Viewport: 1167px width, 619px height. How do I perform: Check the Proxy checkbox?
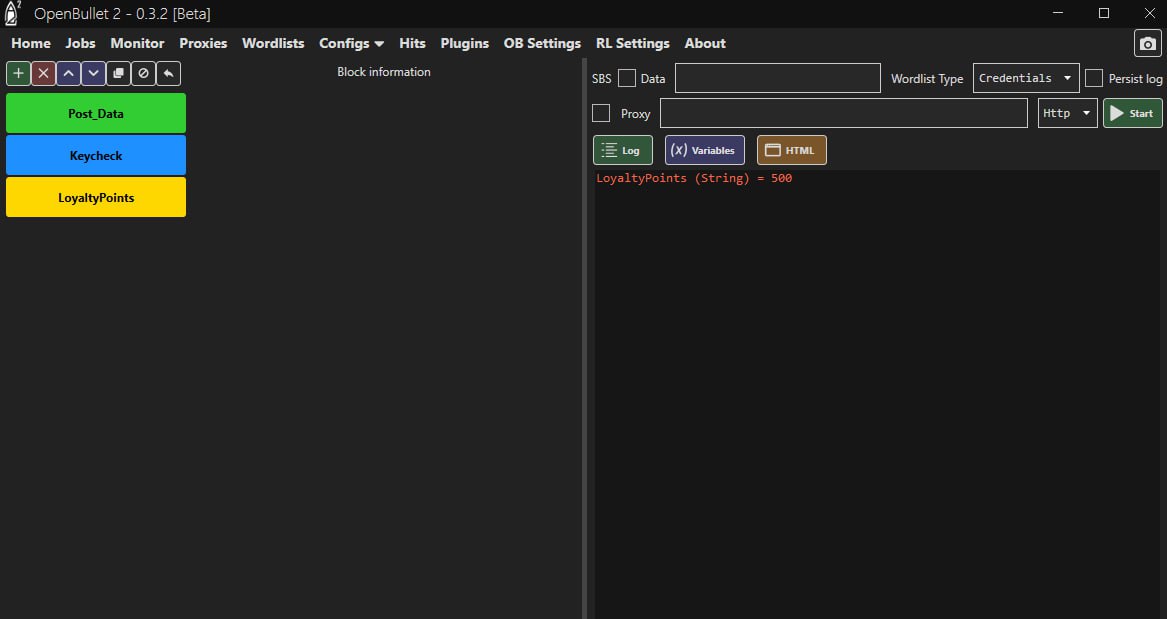click(x=601, y=113)
